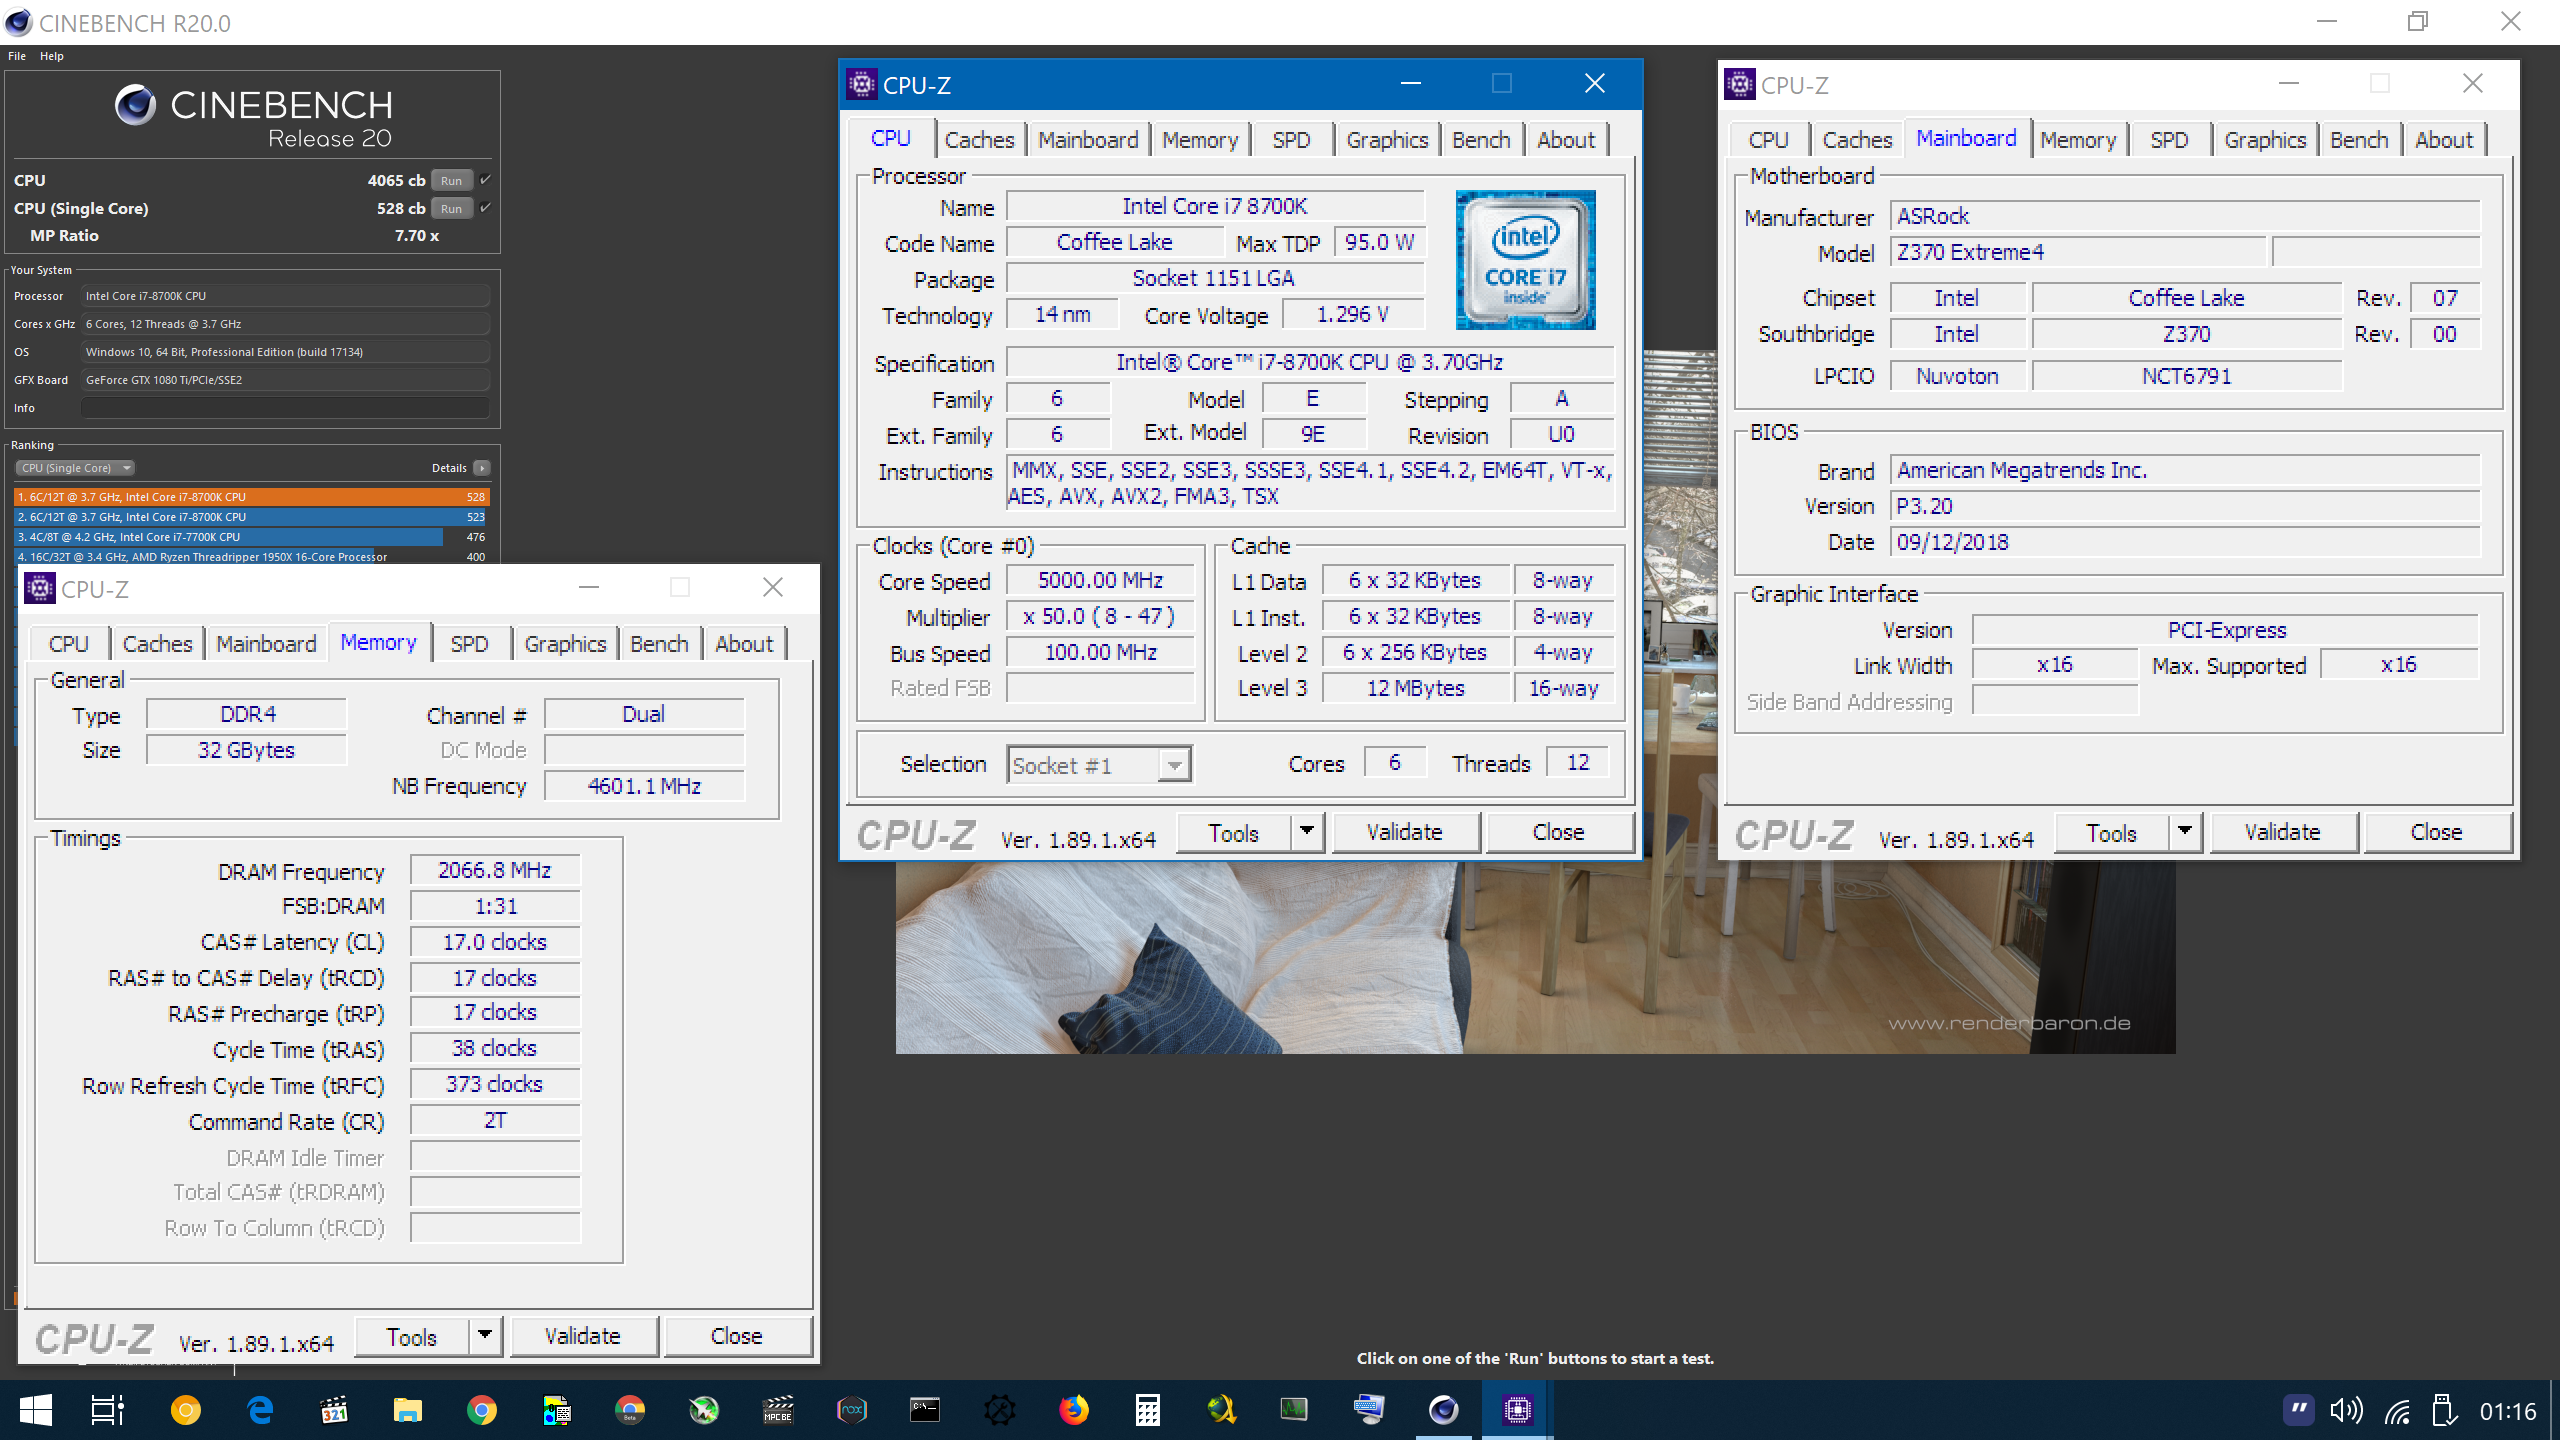Screen dimensions: 2560x1440
Task: Launch Firefox from the taskbar
Action: [x=1073, y=1410]
